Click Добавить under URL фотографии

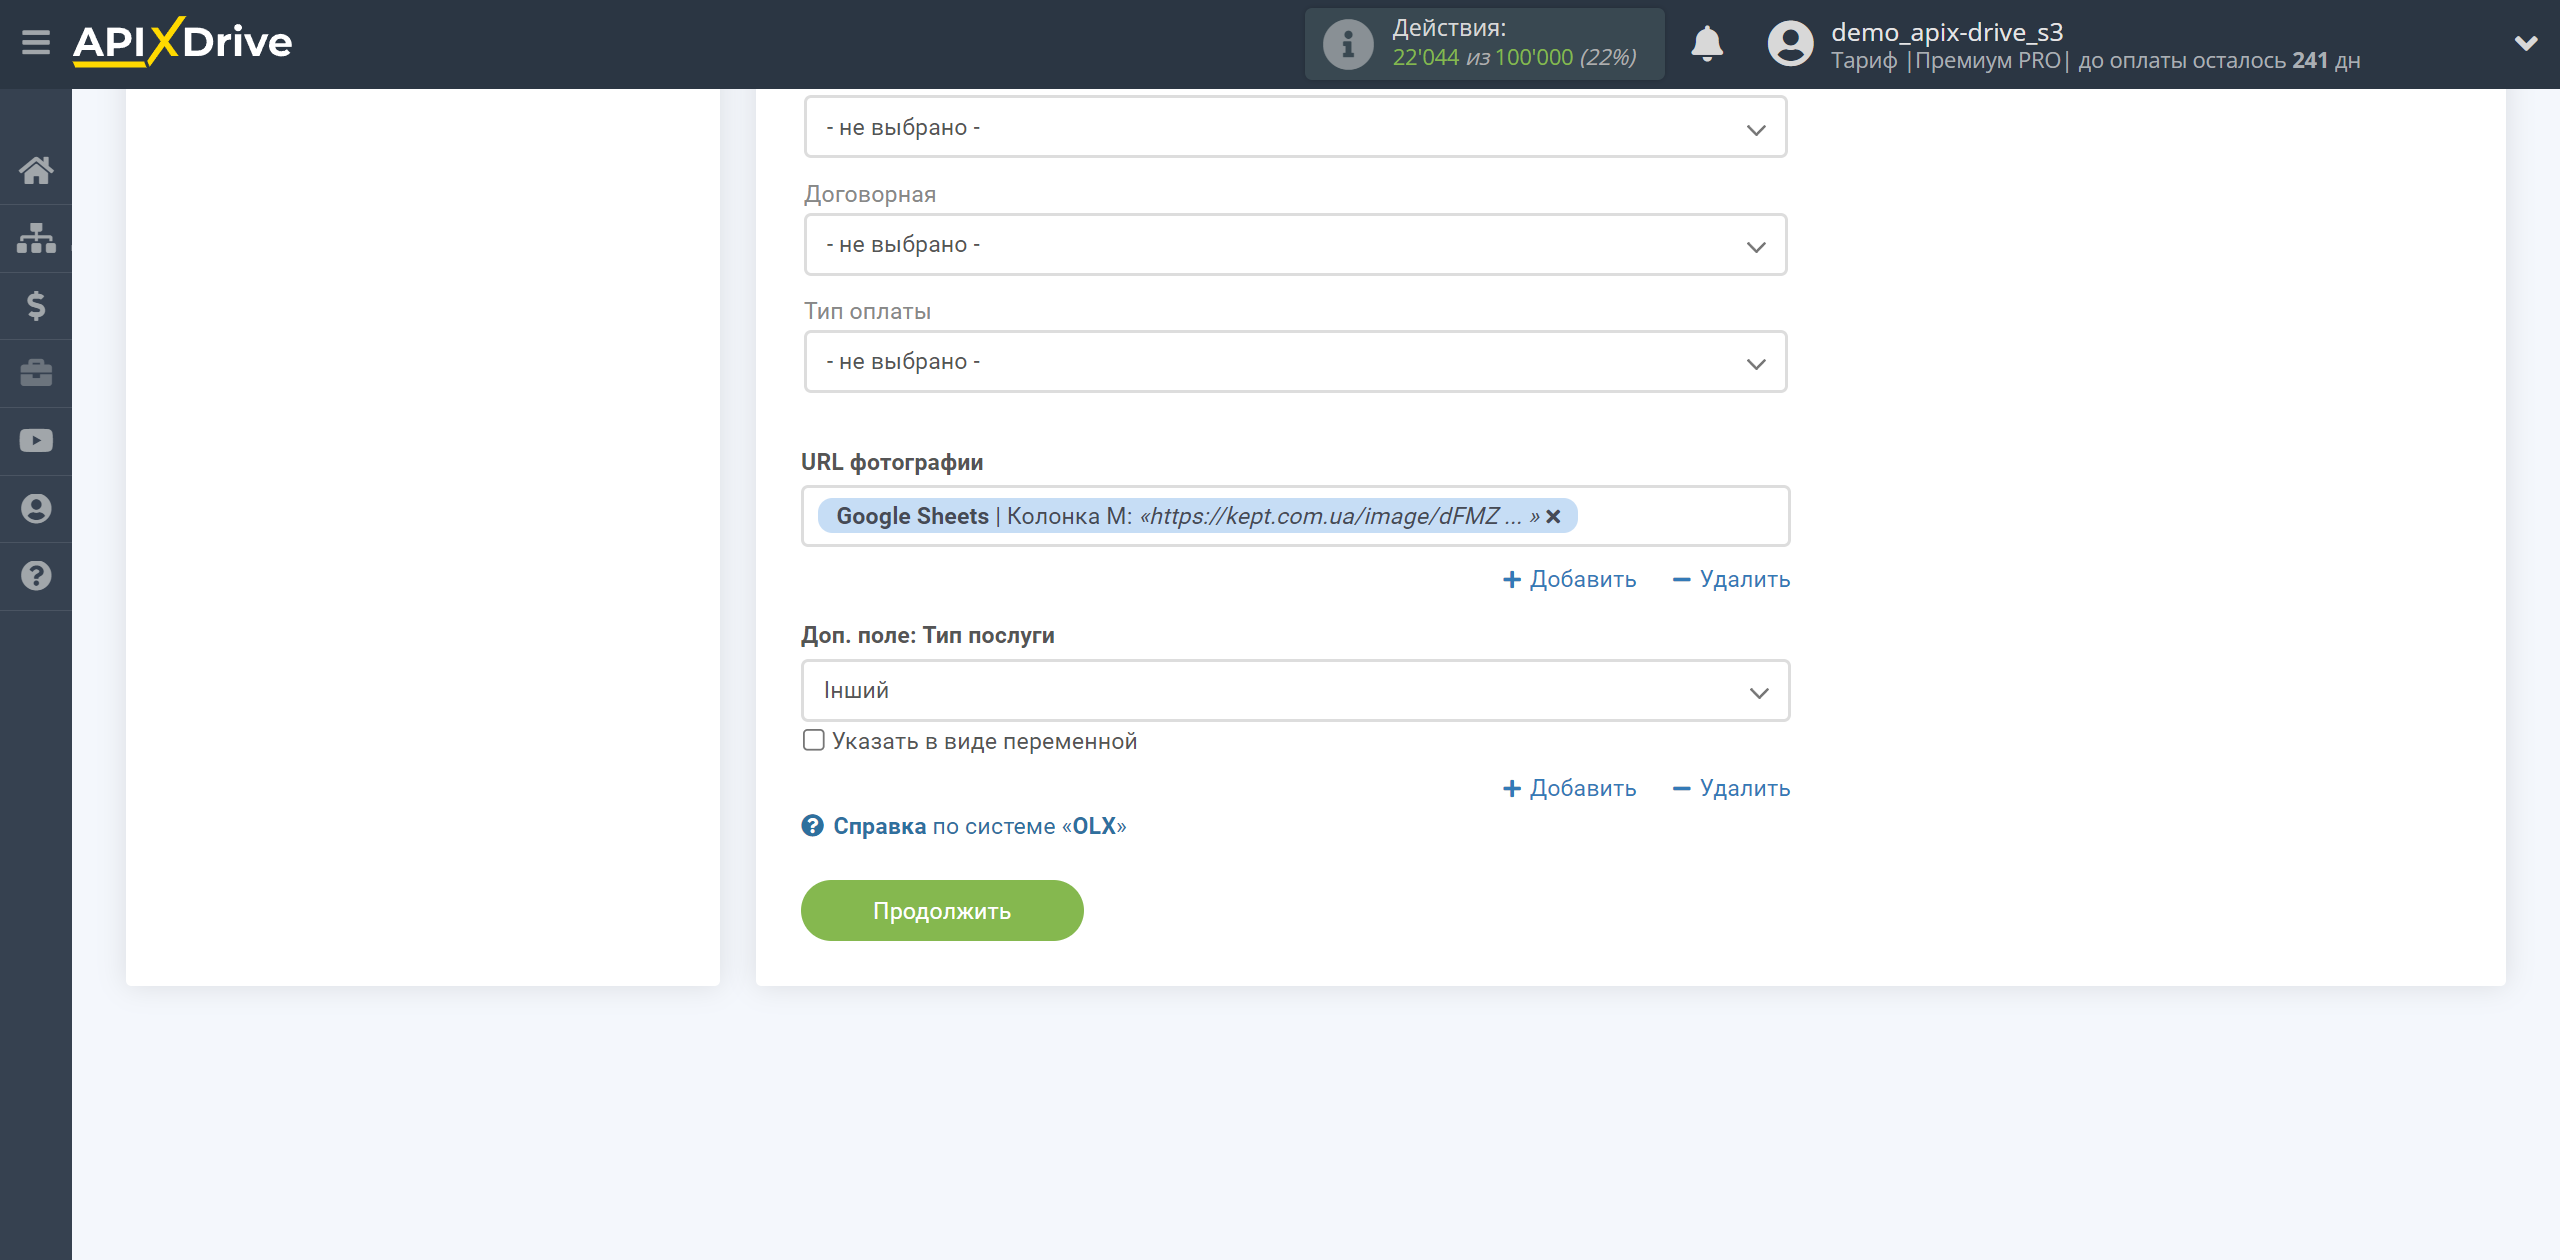[1569, 579]
